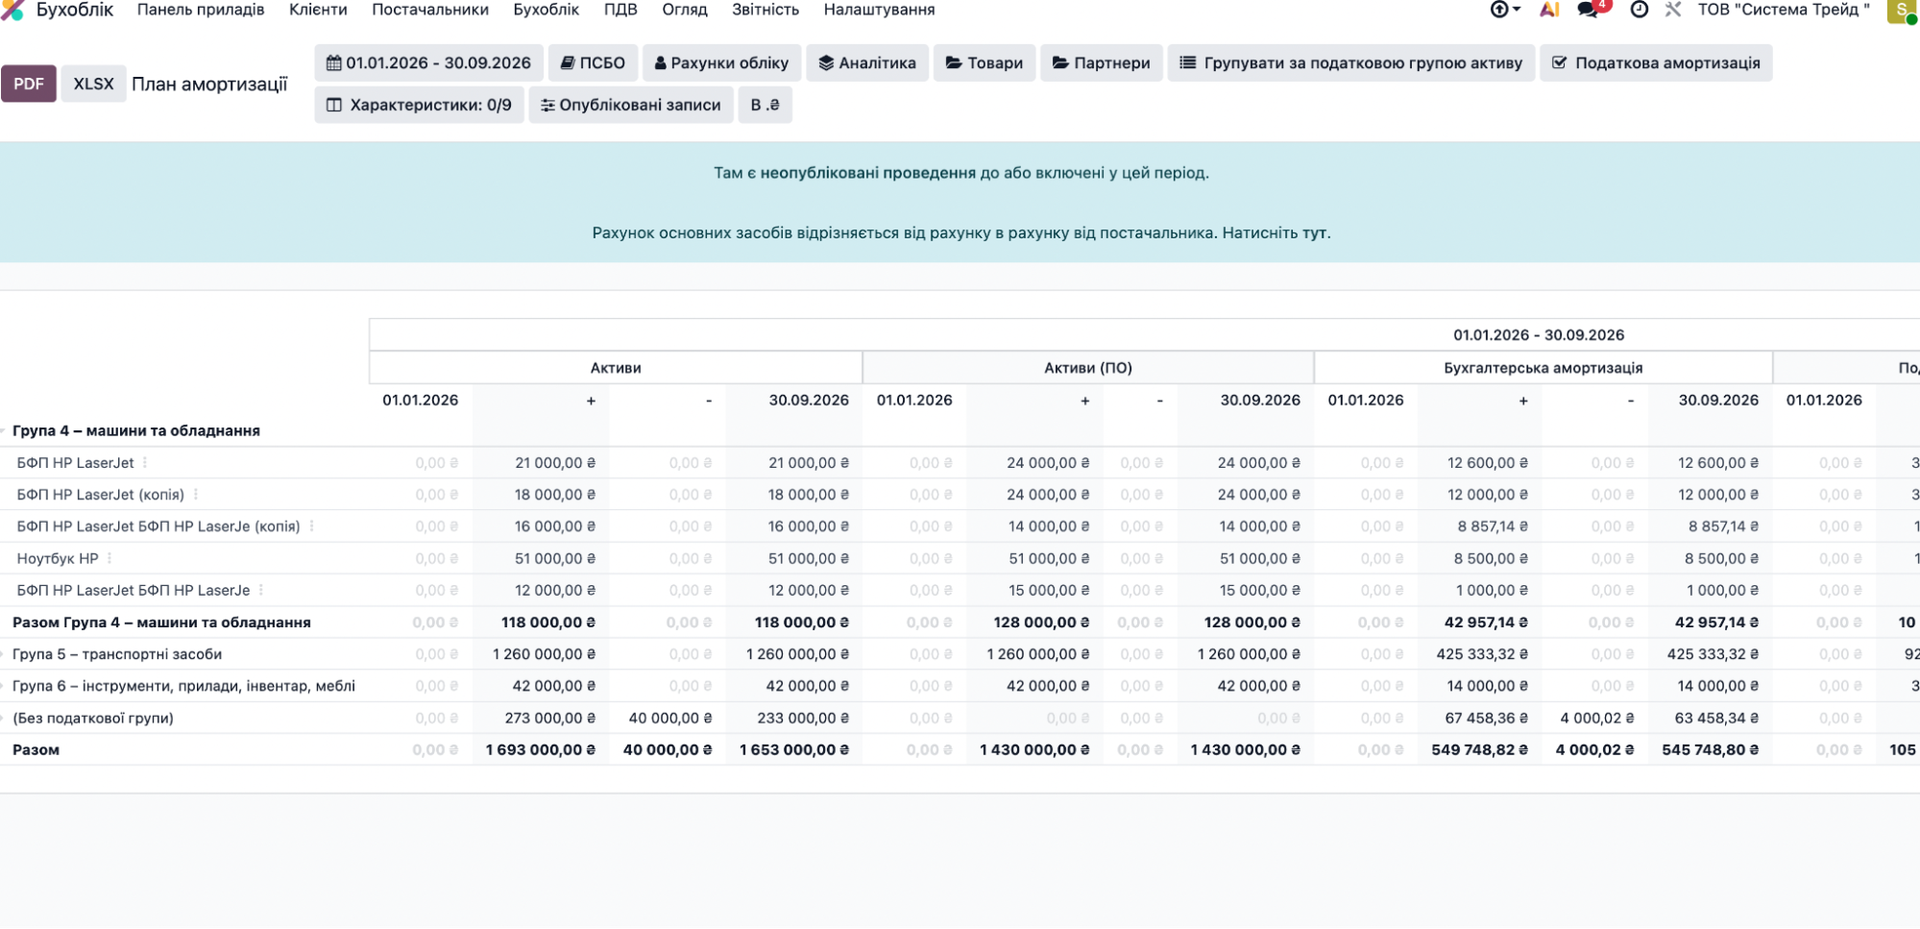Open the Клієнти menu
The image size is (1920, 929).
tap(318, 10)
